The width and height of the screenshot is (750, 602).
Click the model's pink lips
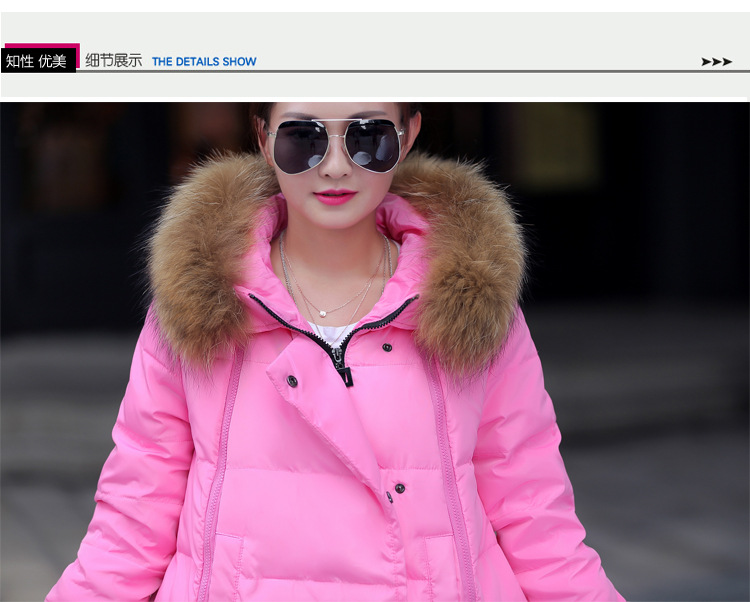335,197
